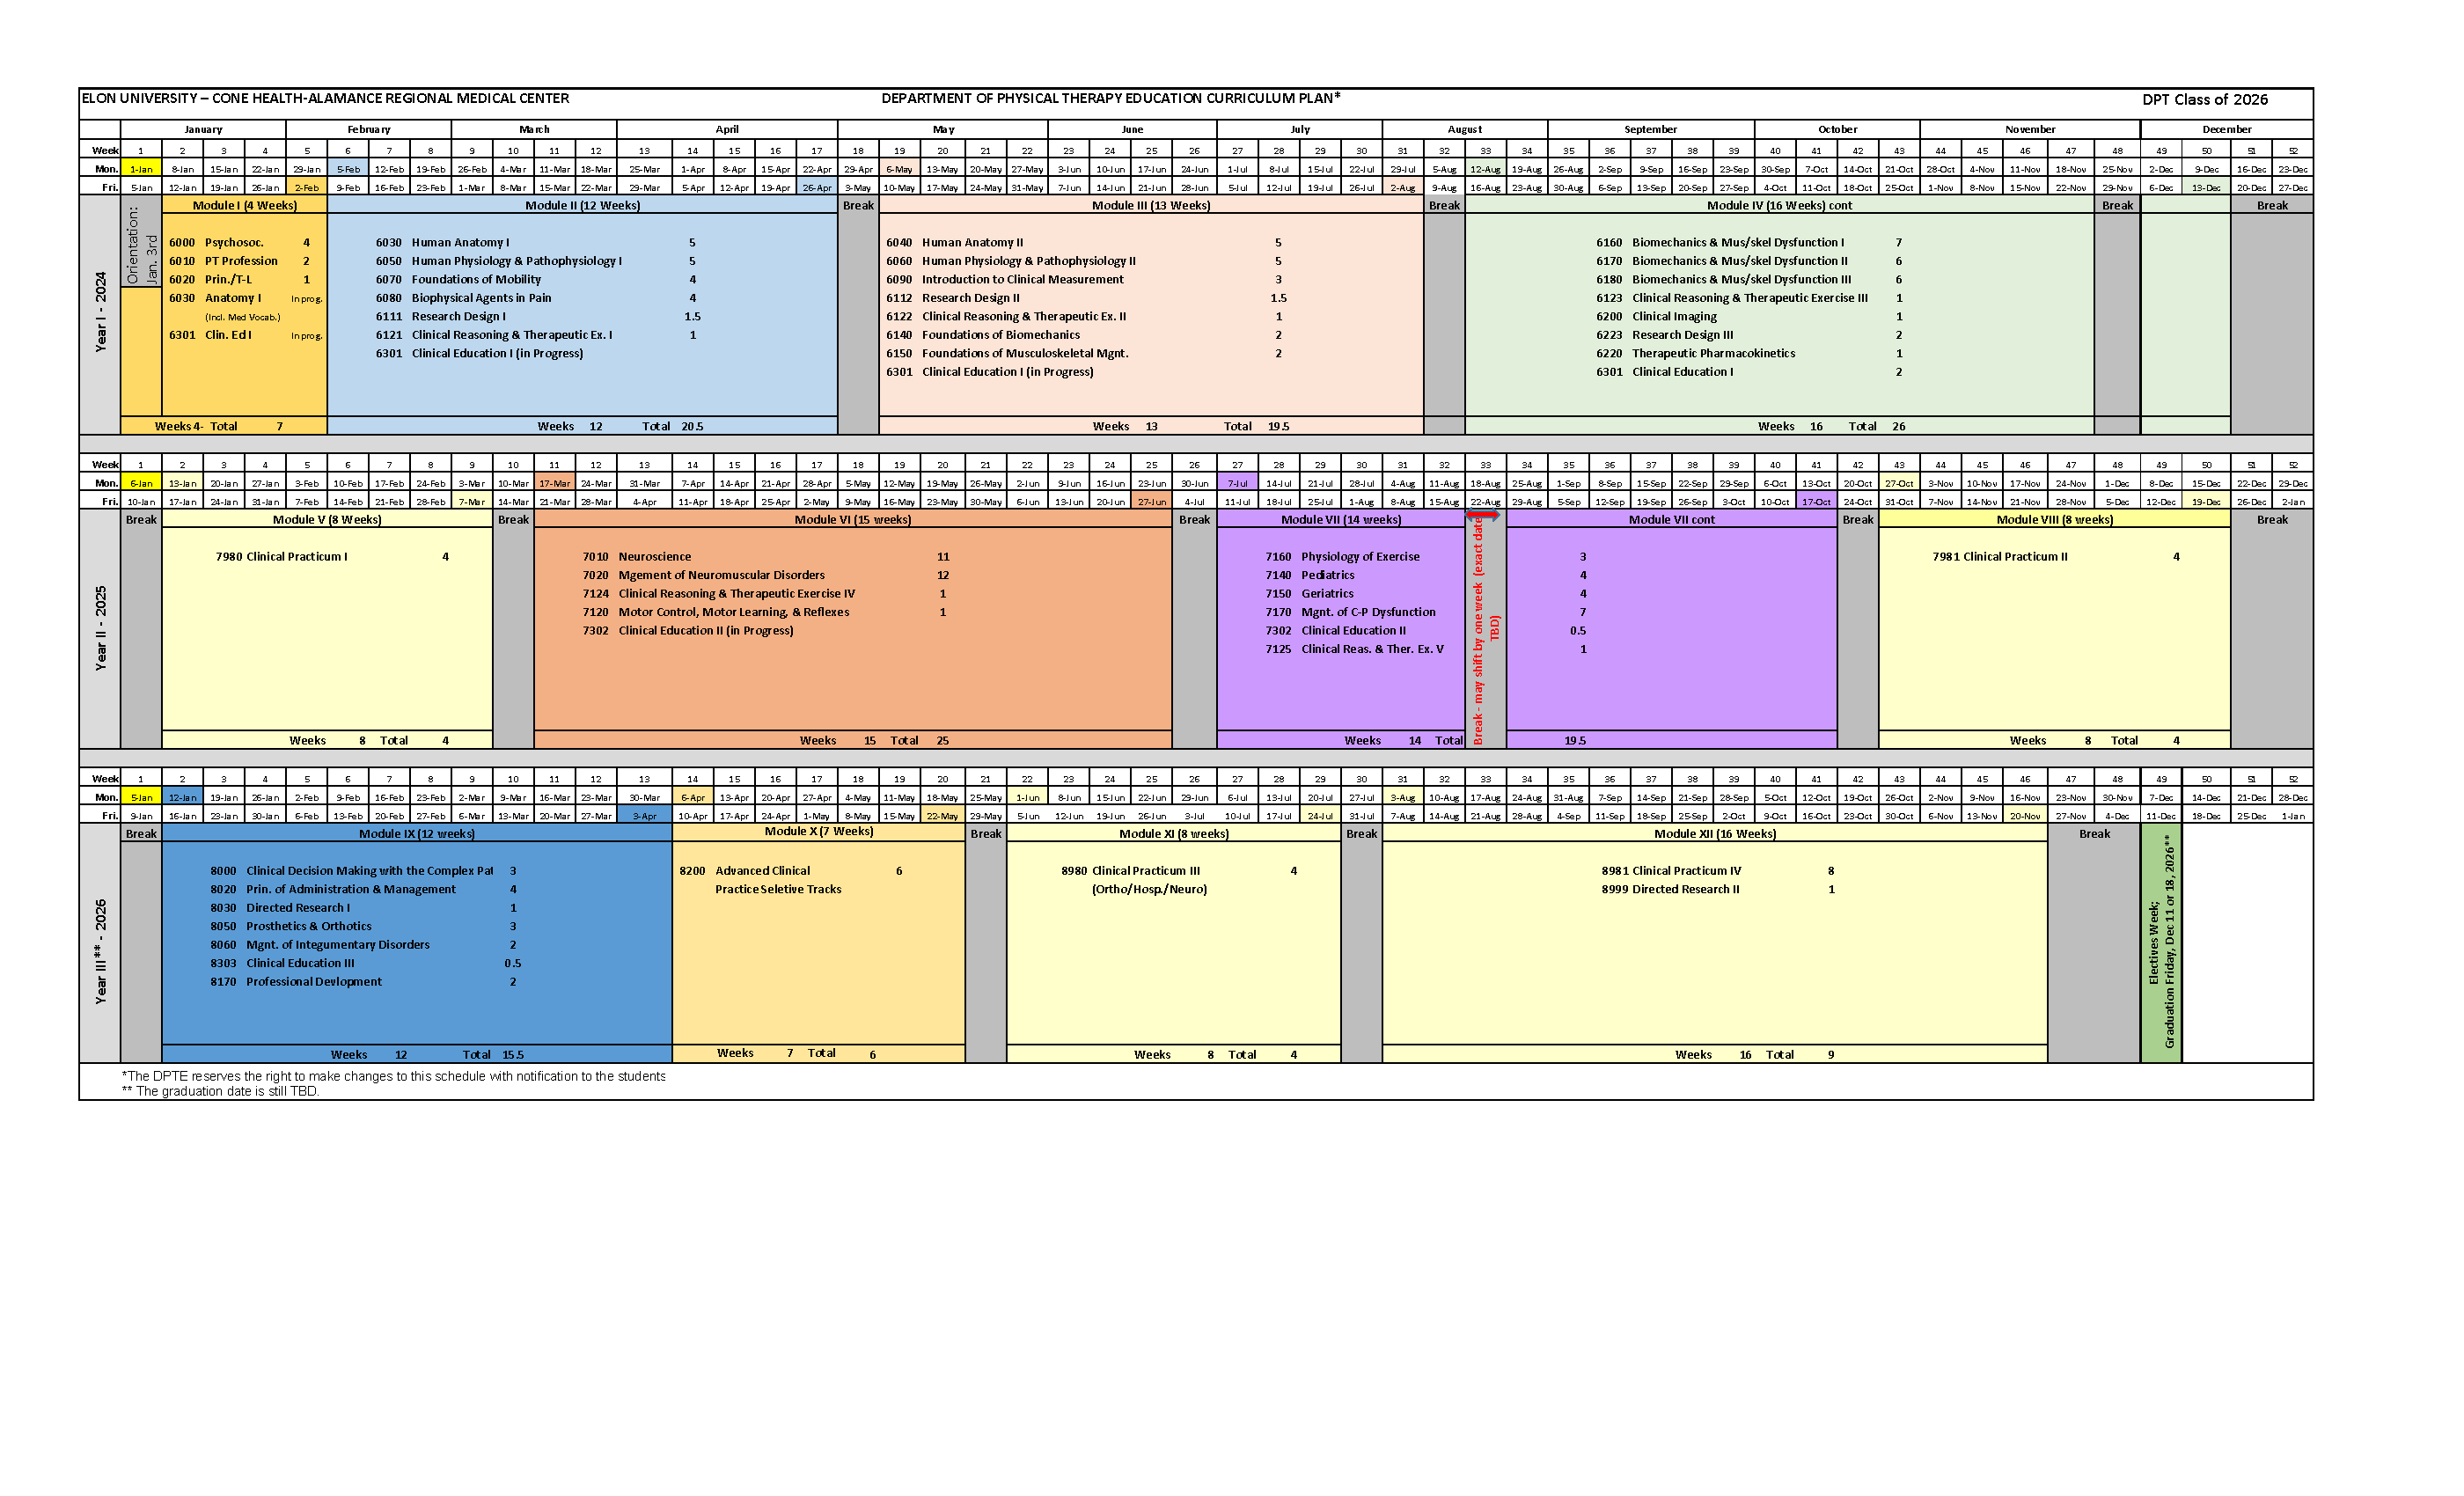The width and height of the screenshot is (2464, 1496).
Task: Select the Module II (12 Weeks) header
Action: (x=582, y=205)
